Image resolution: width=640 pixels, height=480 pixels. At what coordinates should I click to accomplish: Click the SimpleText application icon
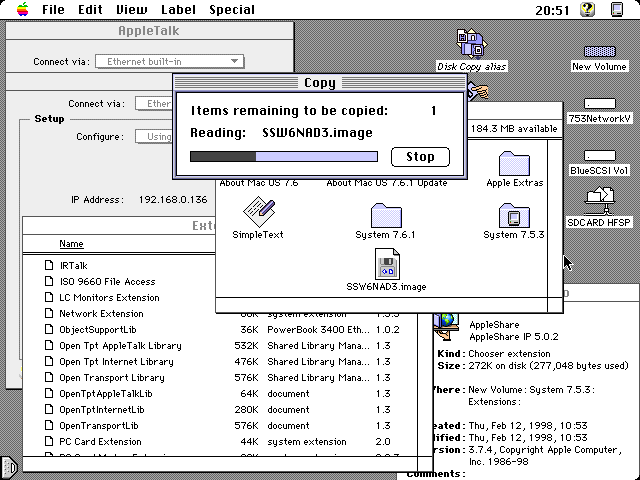(258, 213)
